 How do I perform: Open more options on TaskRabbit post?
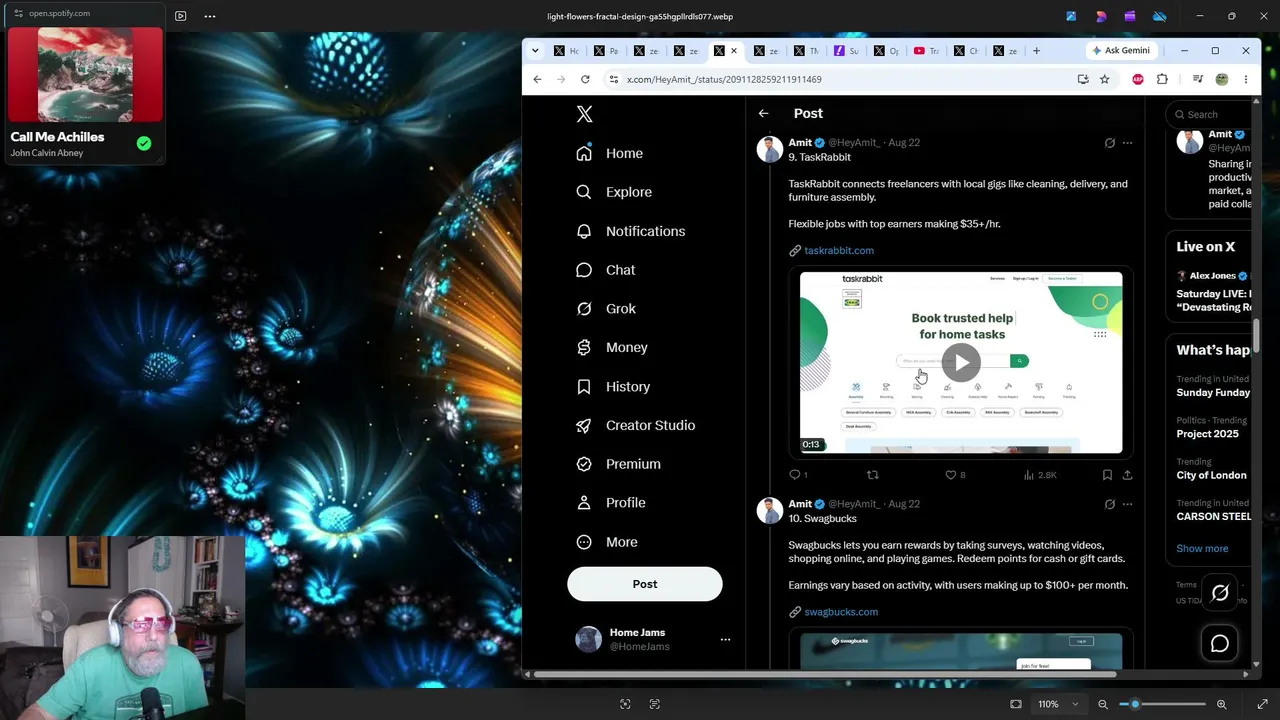coord(1127,143)
